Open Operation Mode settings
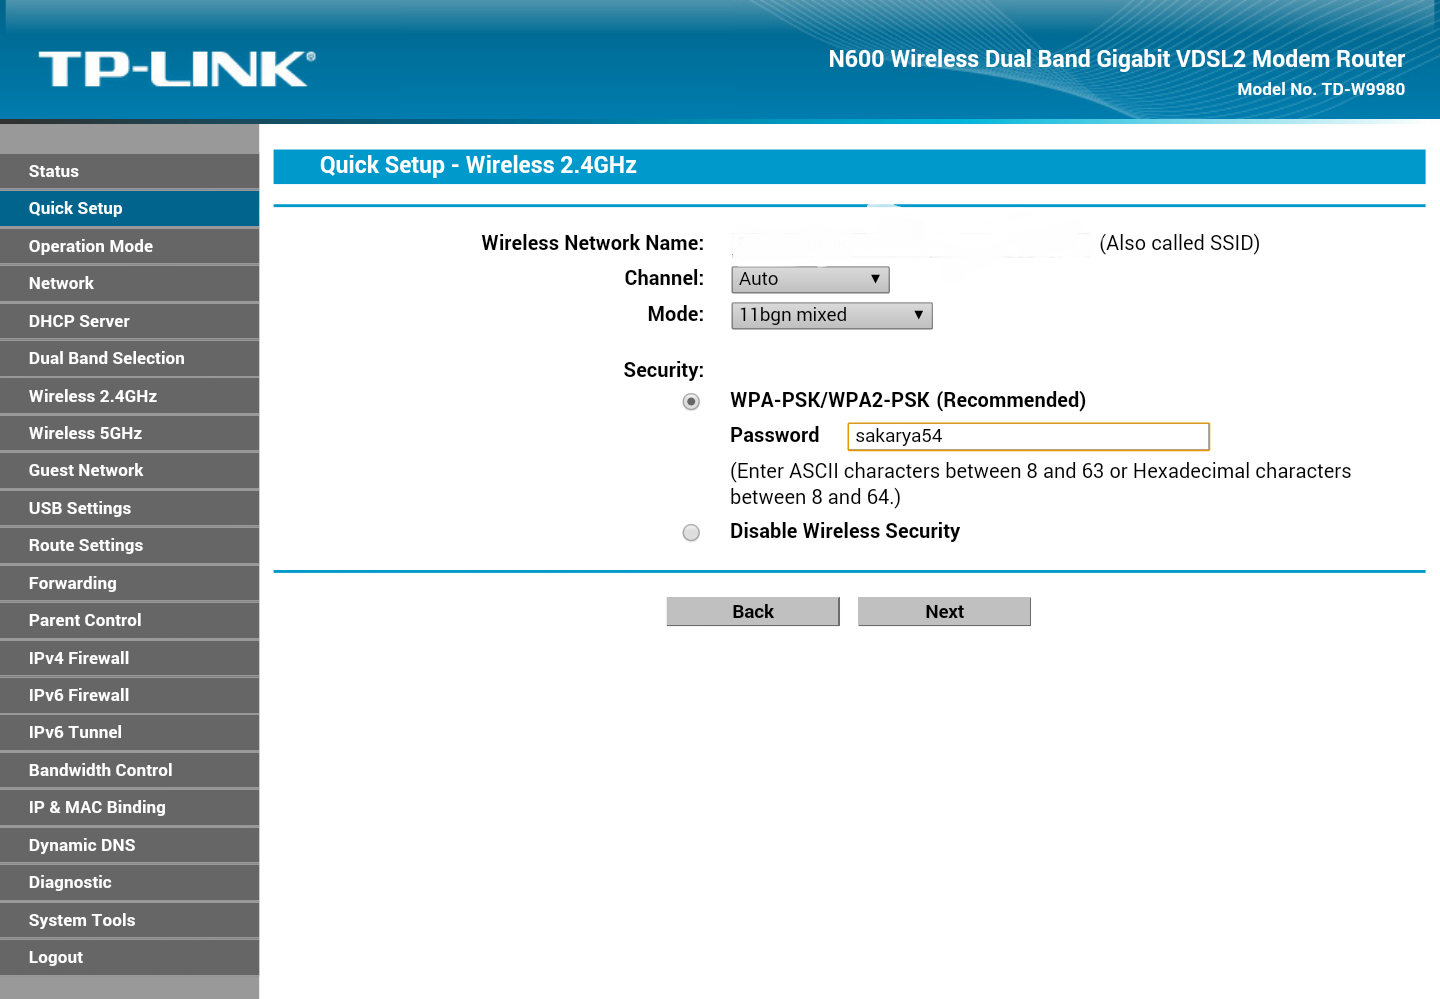The image size is (1440, 999). pos(129,246)
